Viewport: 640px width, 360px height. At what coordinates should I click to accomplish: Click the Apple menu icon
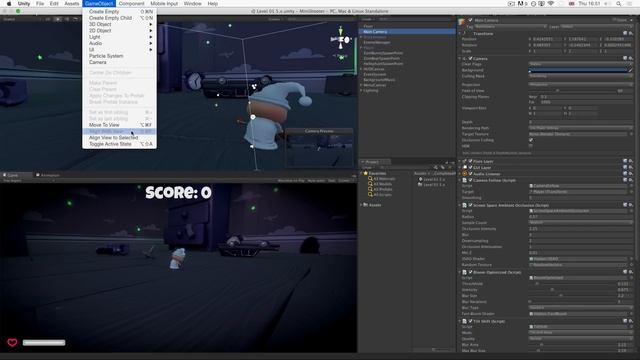9,4
